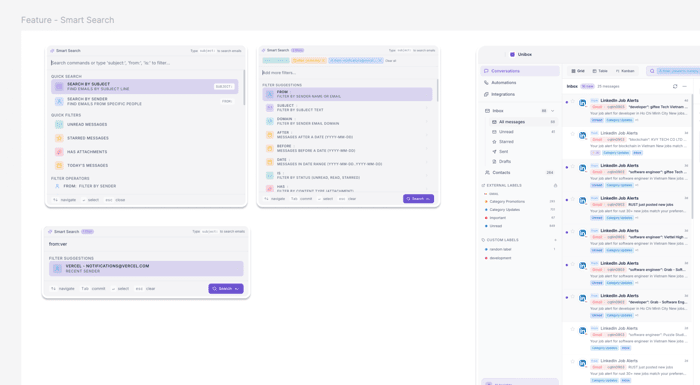The width and height of the screenshot is (700, 385).
Task: Open the BEFORE filter suggestion chevron
Action: tap(427, 148)
